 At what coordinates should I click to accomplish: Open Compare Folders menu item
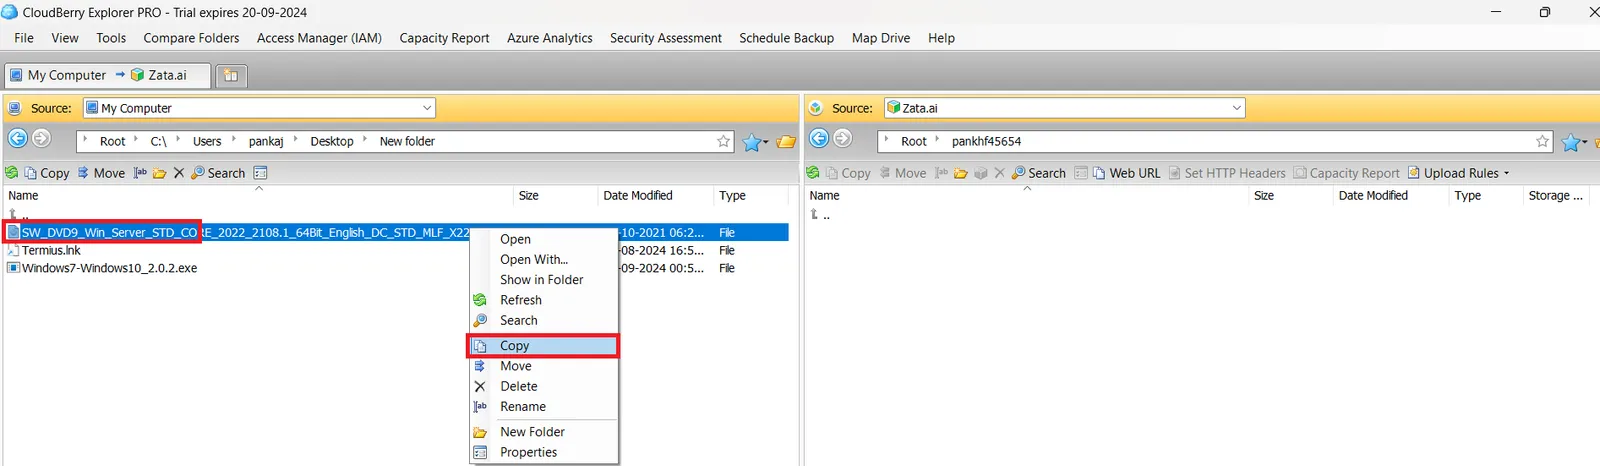(191, 38)
